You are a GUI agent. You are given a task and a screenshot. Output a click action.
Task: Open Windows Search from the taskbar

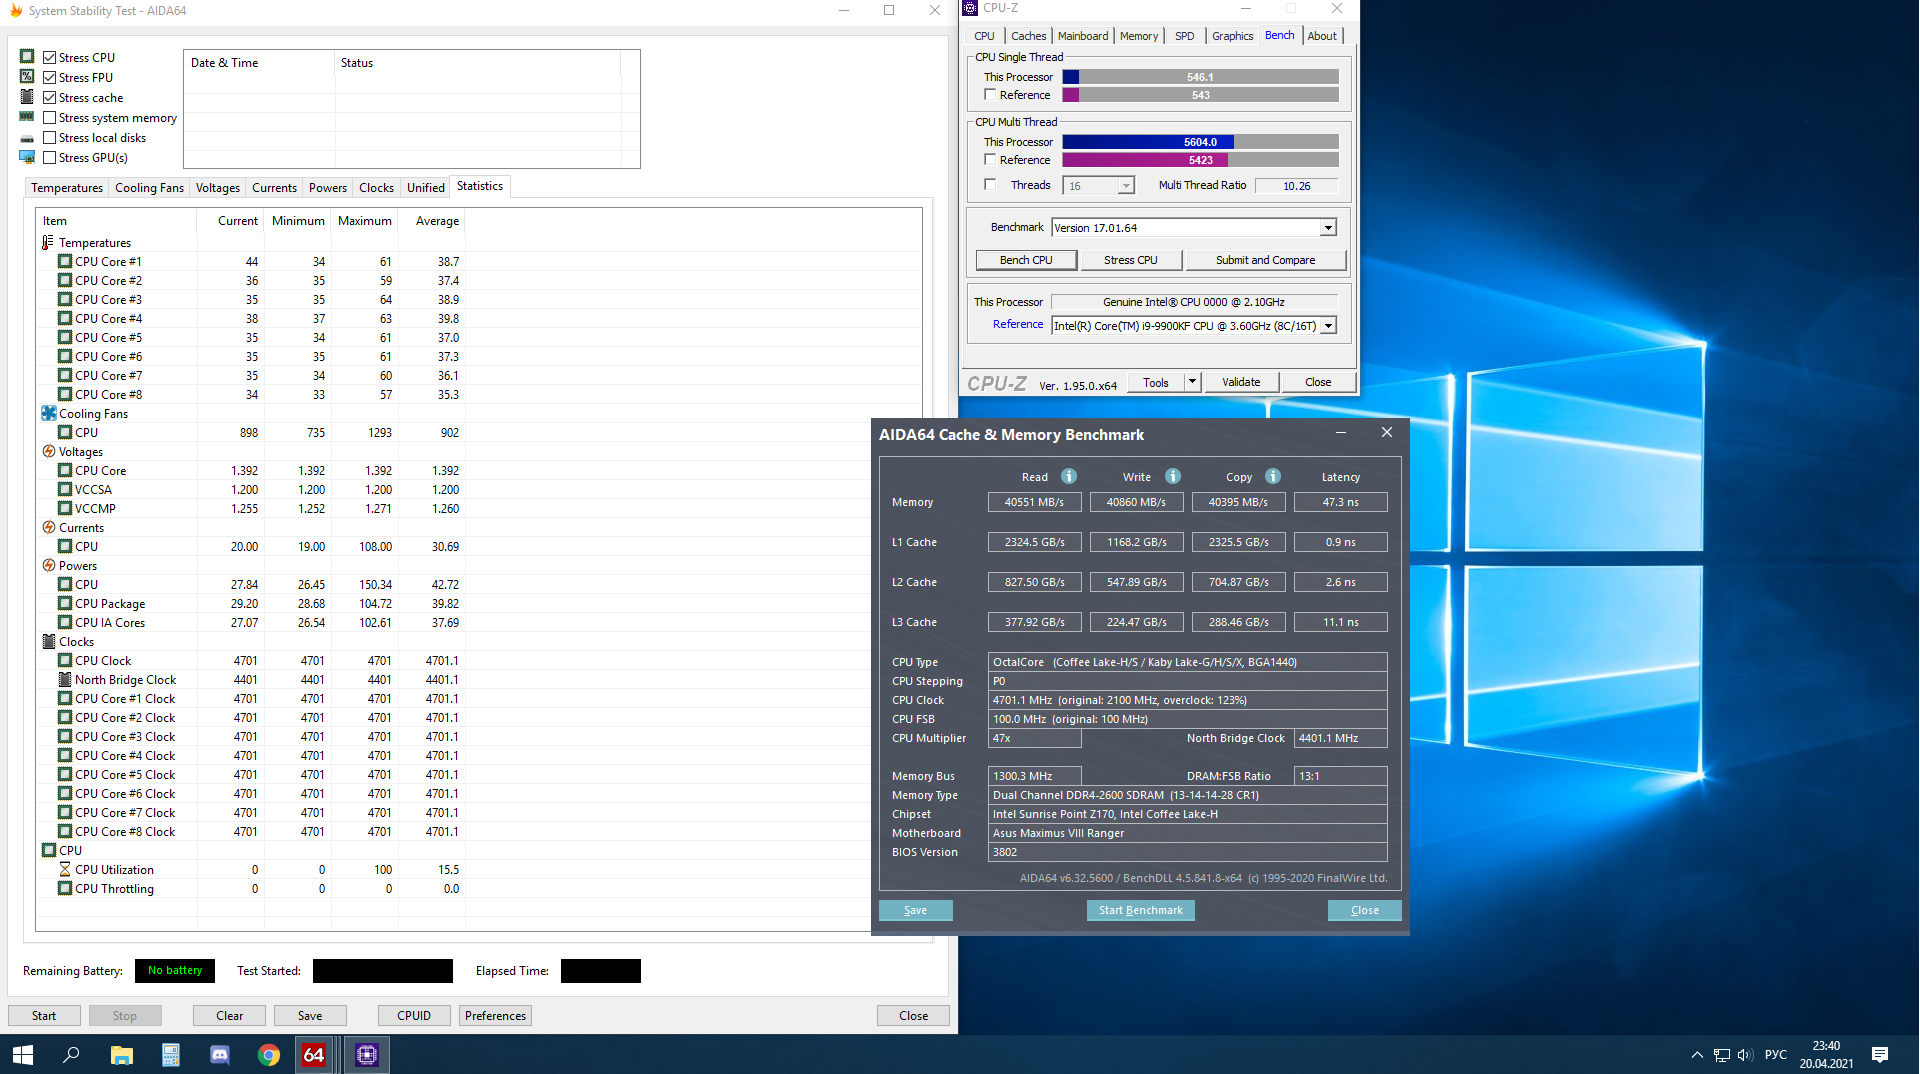click(x=71, y=1054)
